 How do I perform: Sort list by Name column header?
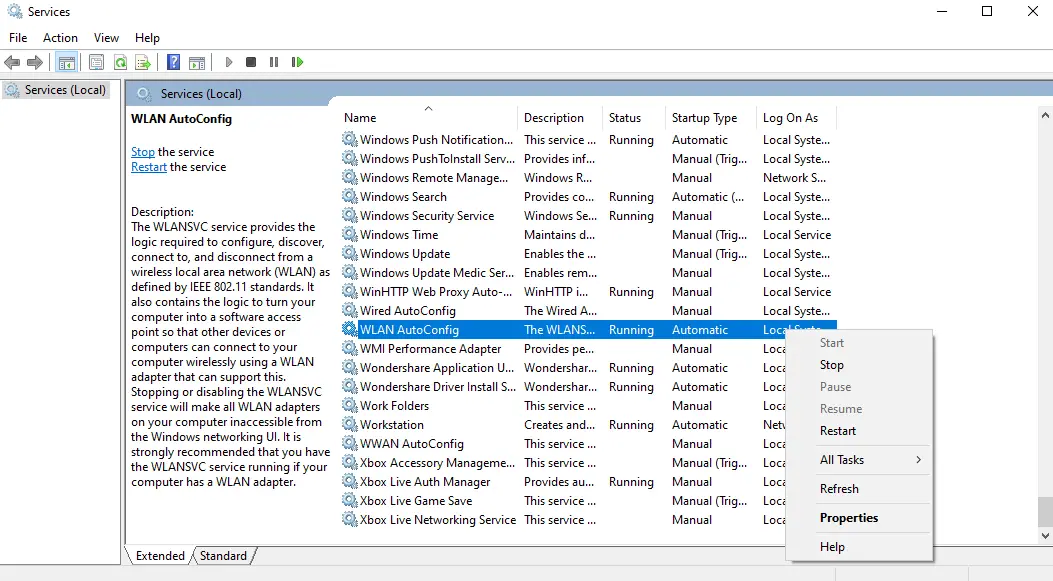coord(428,118)
